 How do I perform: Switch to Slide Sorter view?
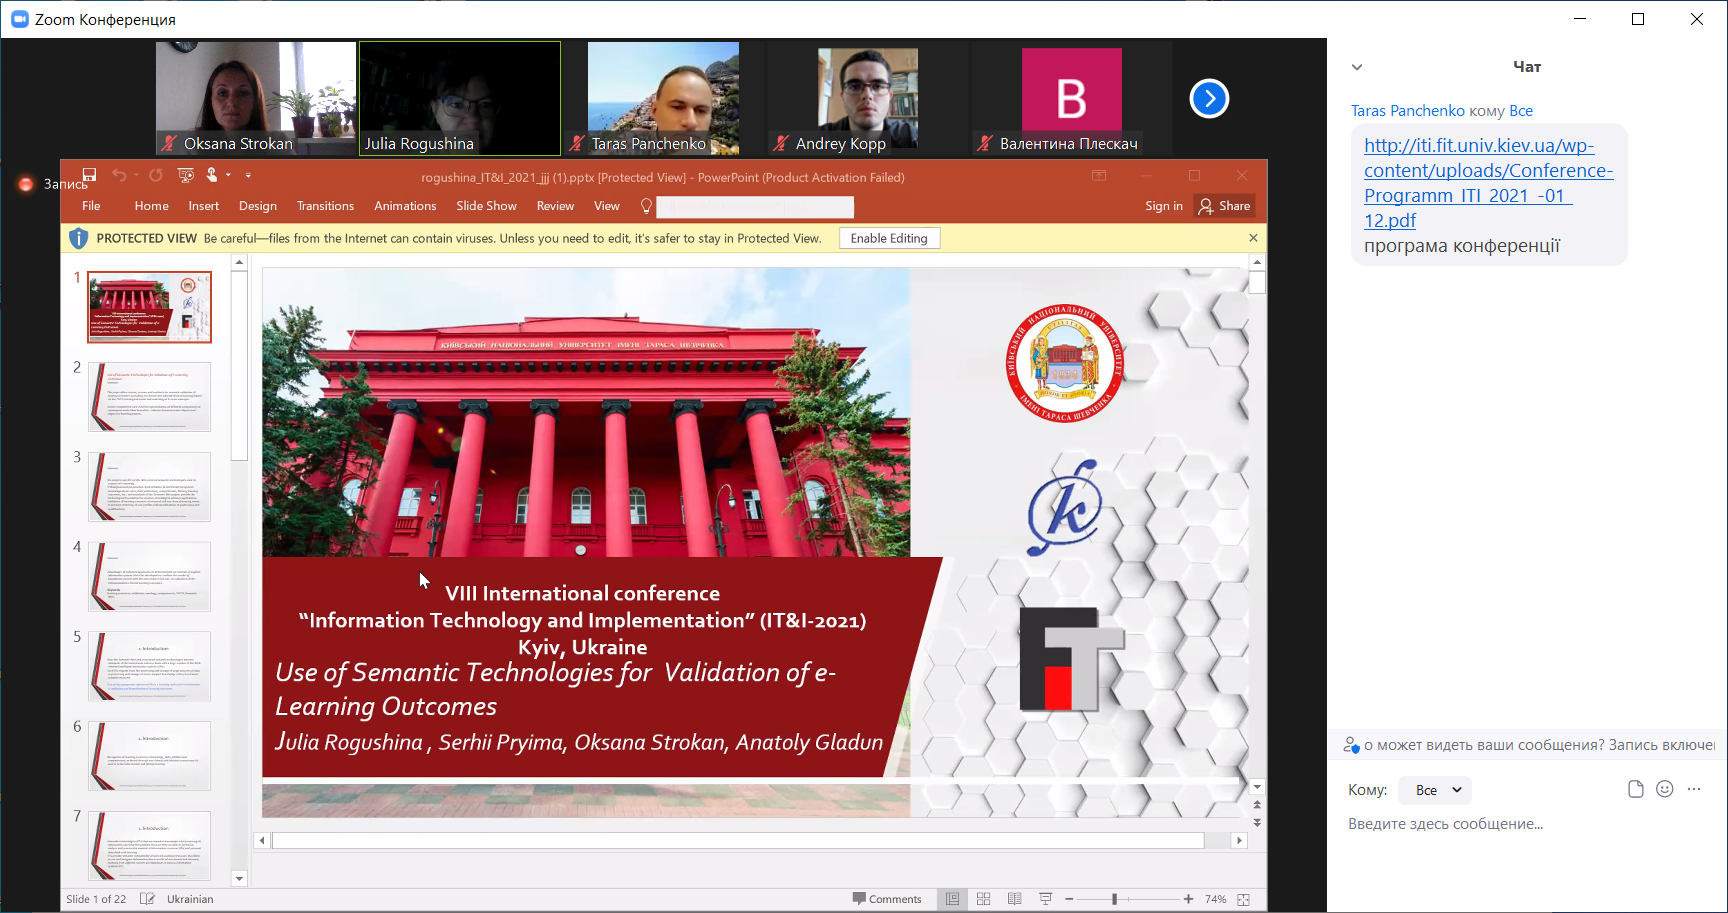(983, 899)
